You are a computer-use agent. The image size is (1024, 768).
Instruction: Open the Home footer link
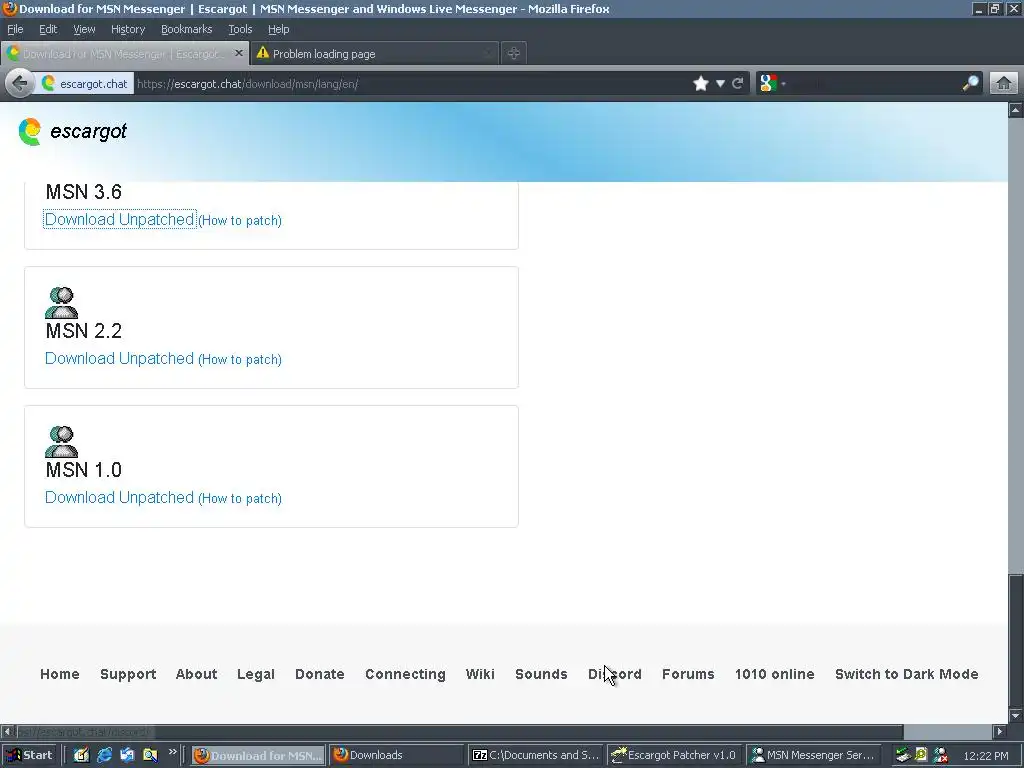[x=59, y=674]
